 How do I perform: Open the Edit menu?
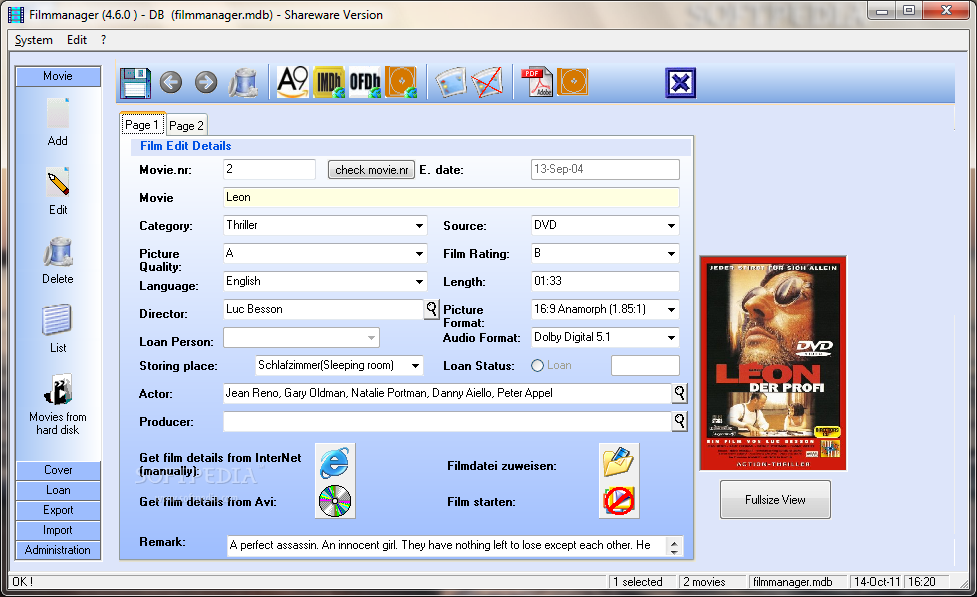(77, 40)
